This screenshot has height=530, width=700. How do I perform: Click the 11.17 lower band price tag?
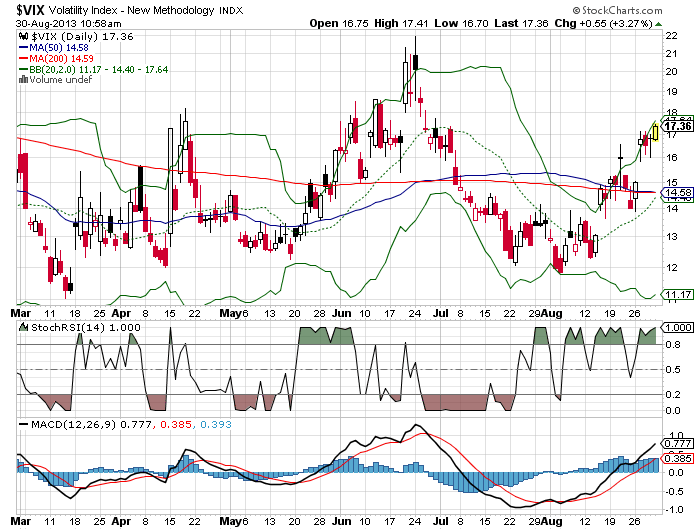point(678,295)
